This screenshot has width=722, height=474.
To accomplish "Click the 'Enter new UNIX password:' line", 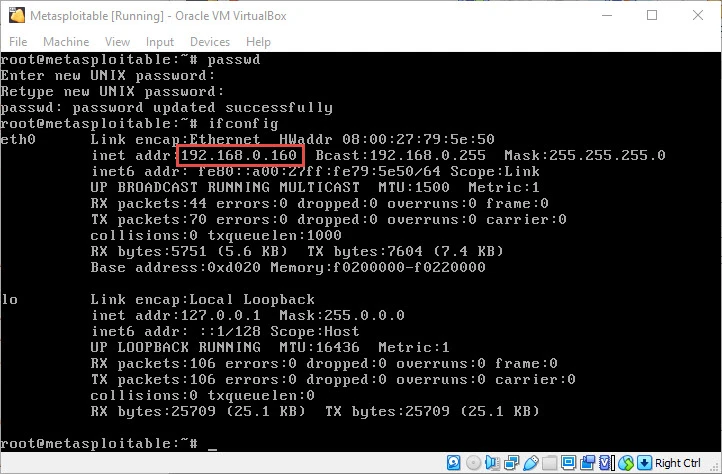I will [x=108, y=75].
